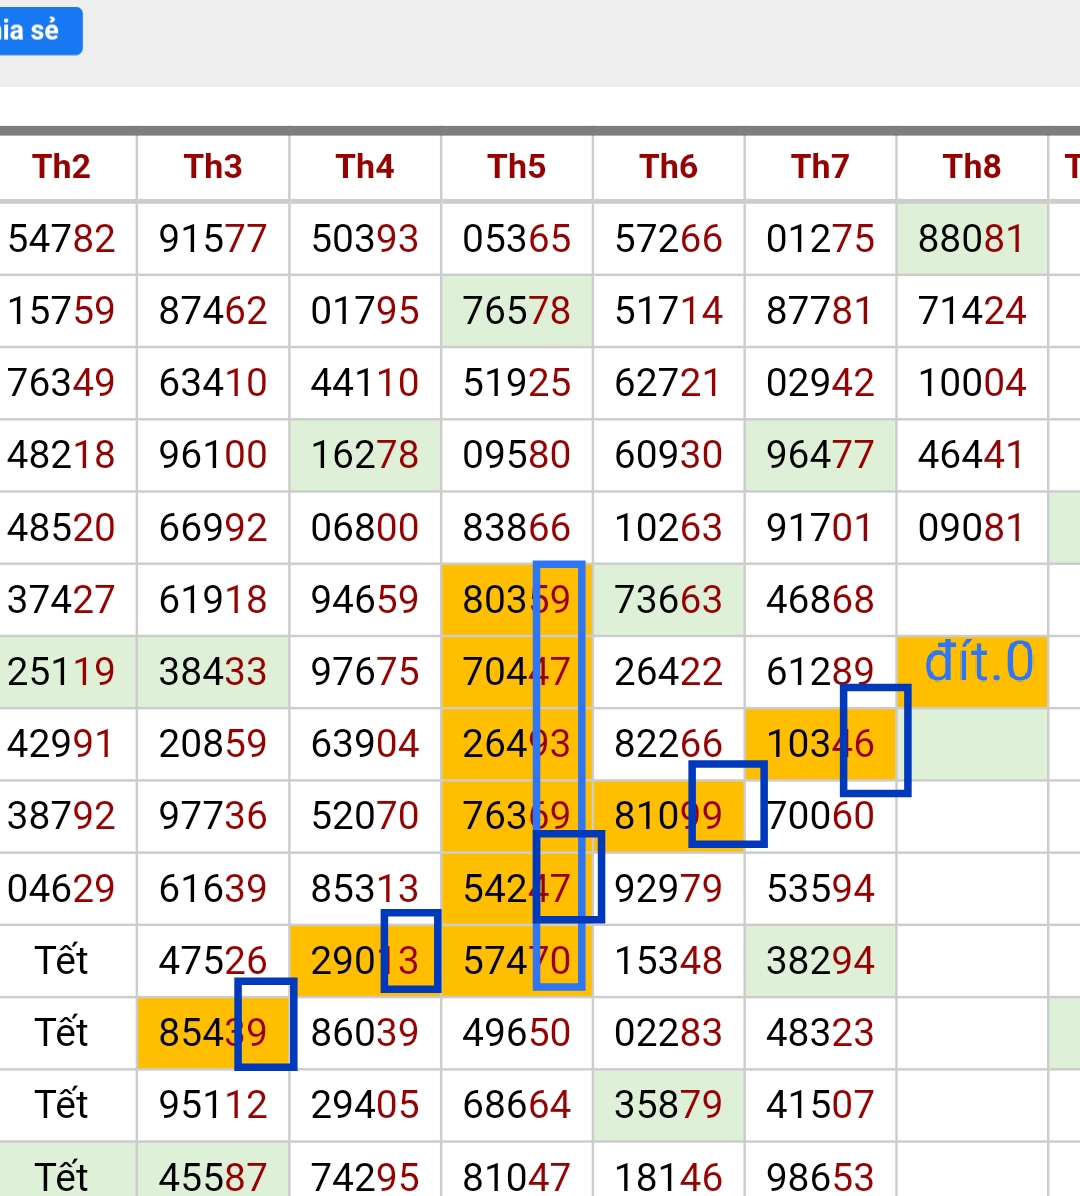Click the green cell 96477

pyautogui.click(x=820, y=455)
